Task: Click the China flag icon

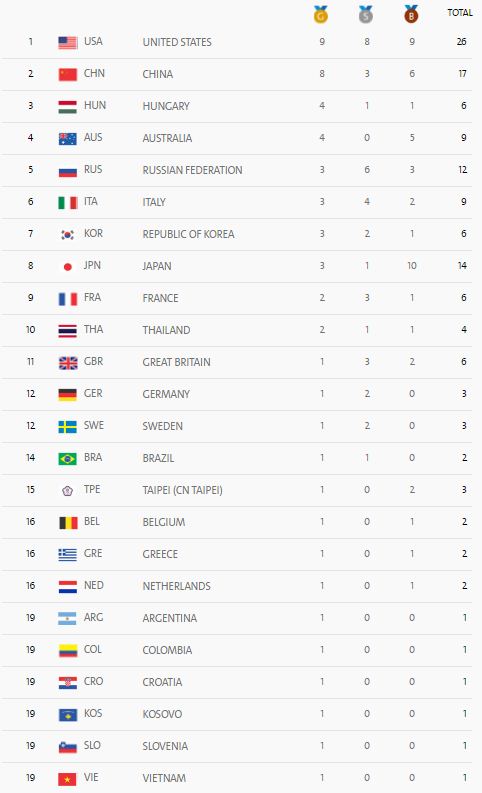Action: pos(68,74)
